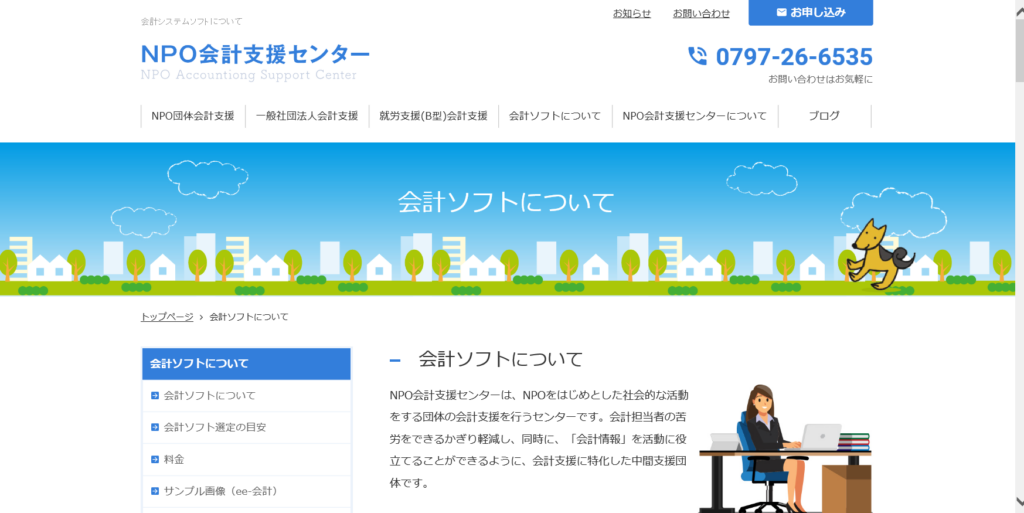Select サンプル画像（ee-会計） sidebar link
1024x513 pixels.
[x=223, y=491]
